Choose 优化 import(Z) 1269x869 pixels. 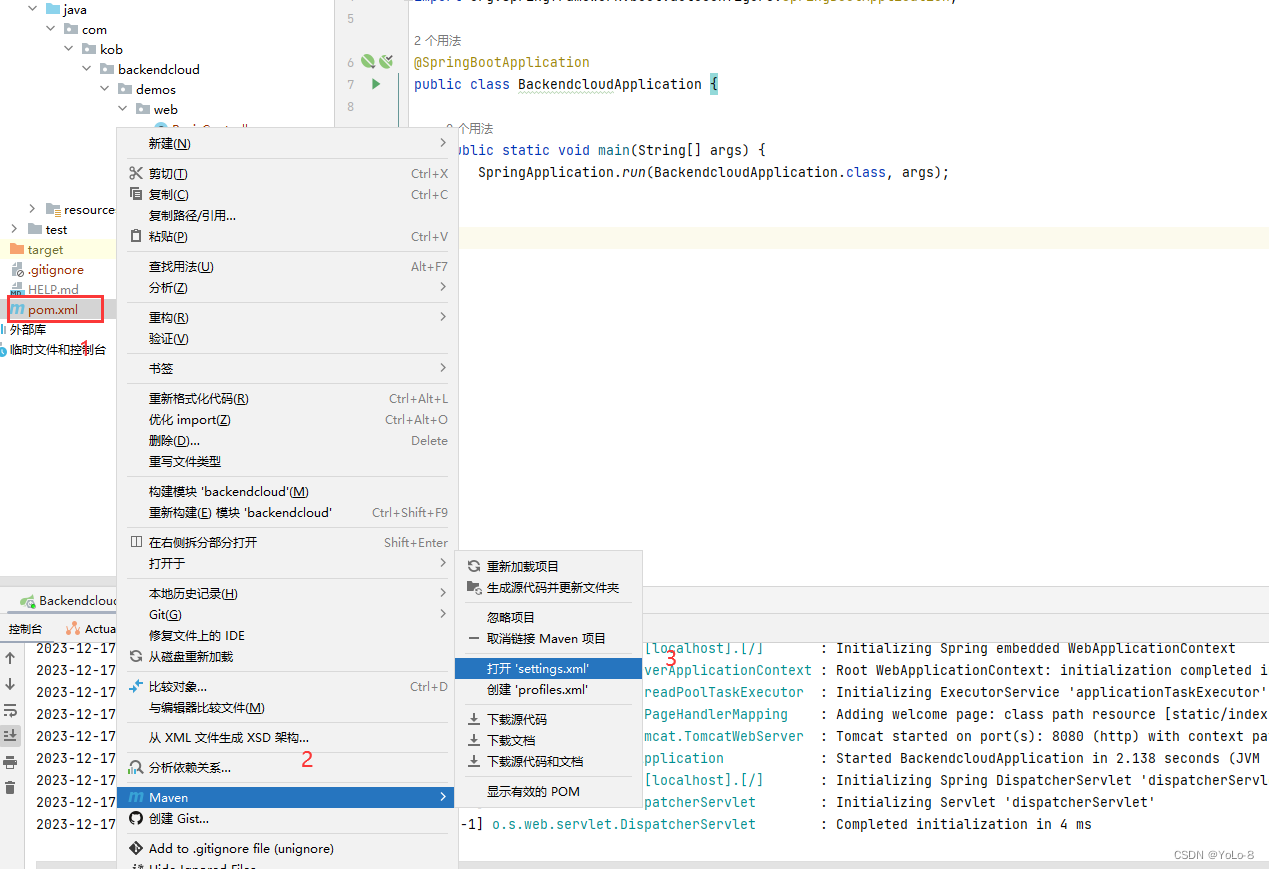point(287,419)
